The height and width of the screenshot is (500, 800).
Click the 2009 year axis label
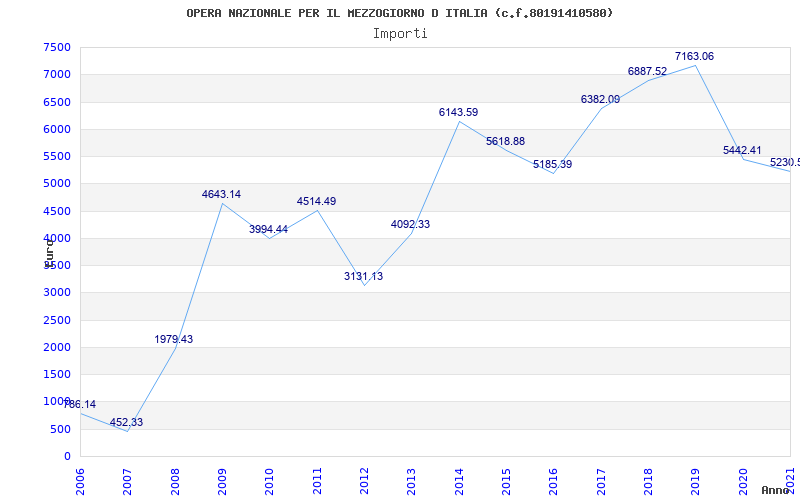tap(222, 481)
